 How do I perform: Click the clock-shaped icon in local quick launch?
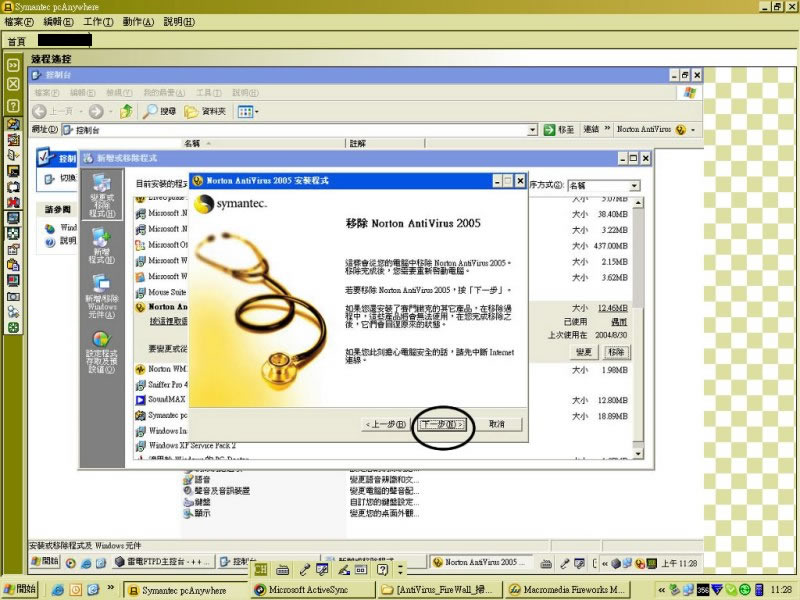(x=76, y=590)
